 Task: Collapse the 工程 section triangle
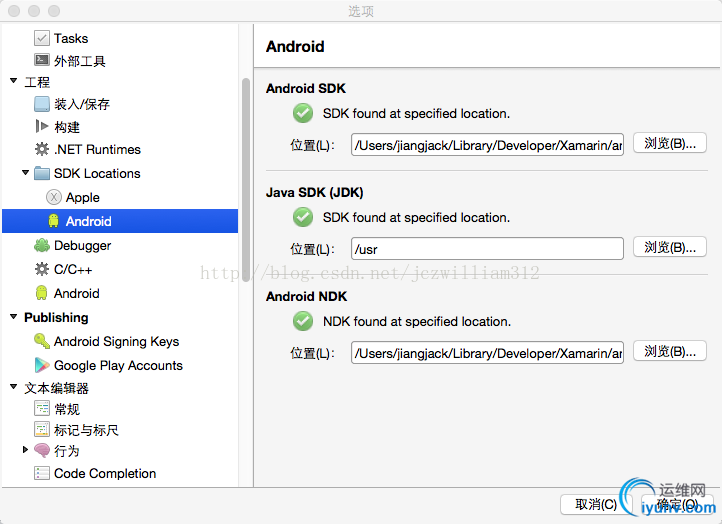coord(13,81)
